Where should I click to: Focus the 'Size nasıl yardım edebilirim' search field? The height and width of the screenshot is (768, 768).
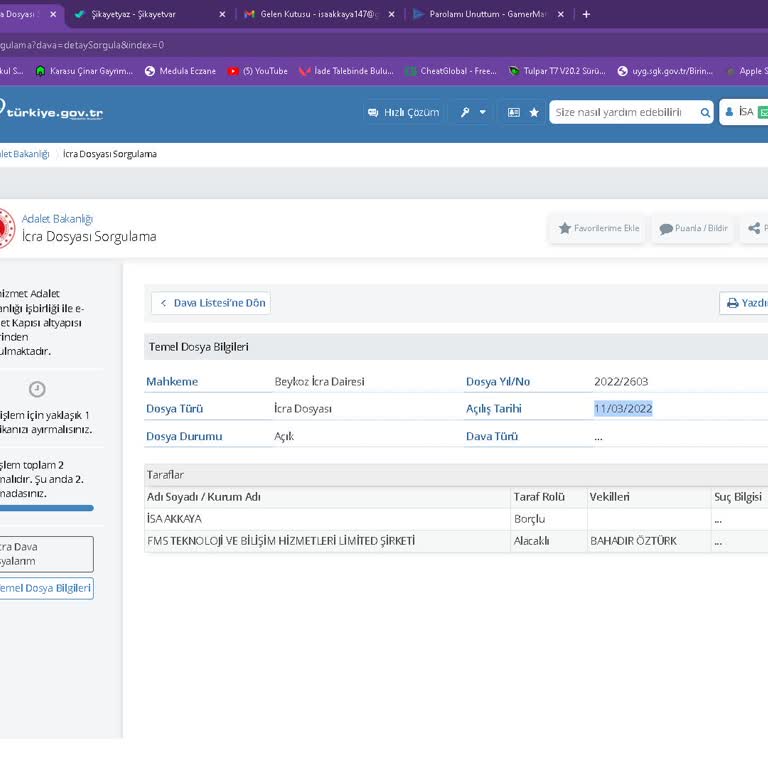click(622, 112)
